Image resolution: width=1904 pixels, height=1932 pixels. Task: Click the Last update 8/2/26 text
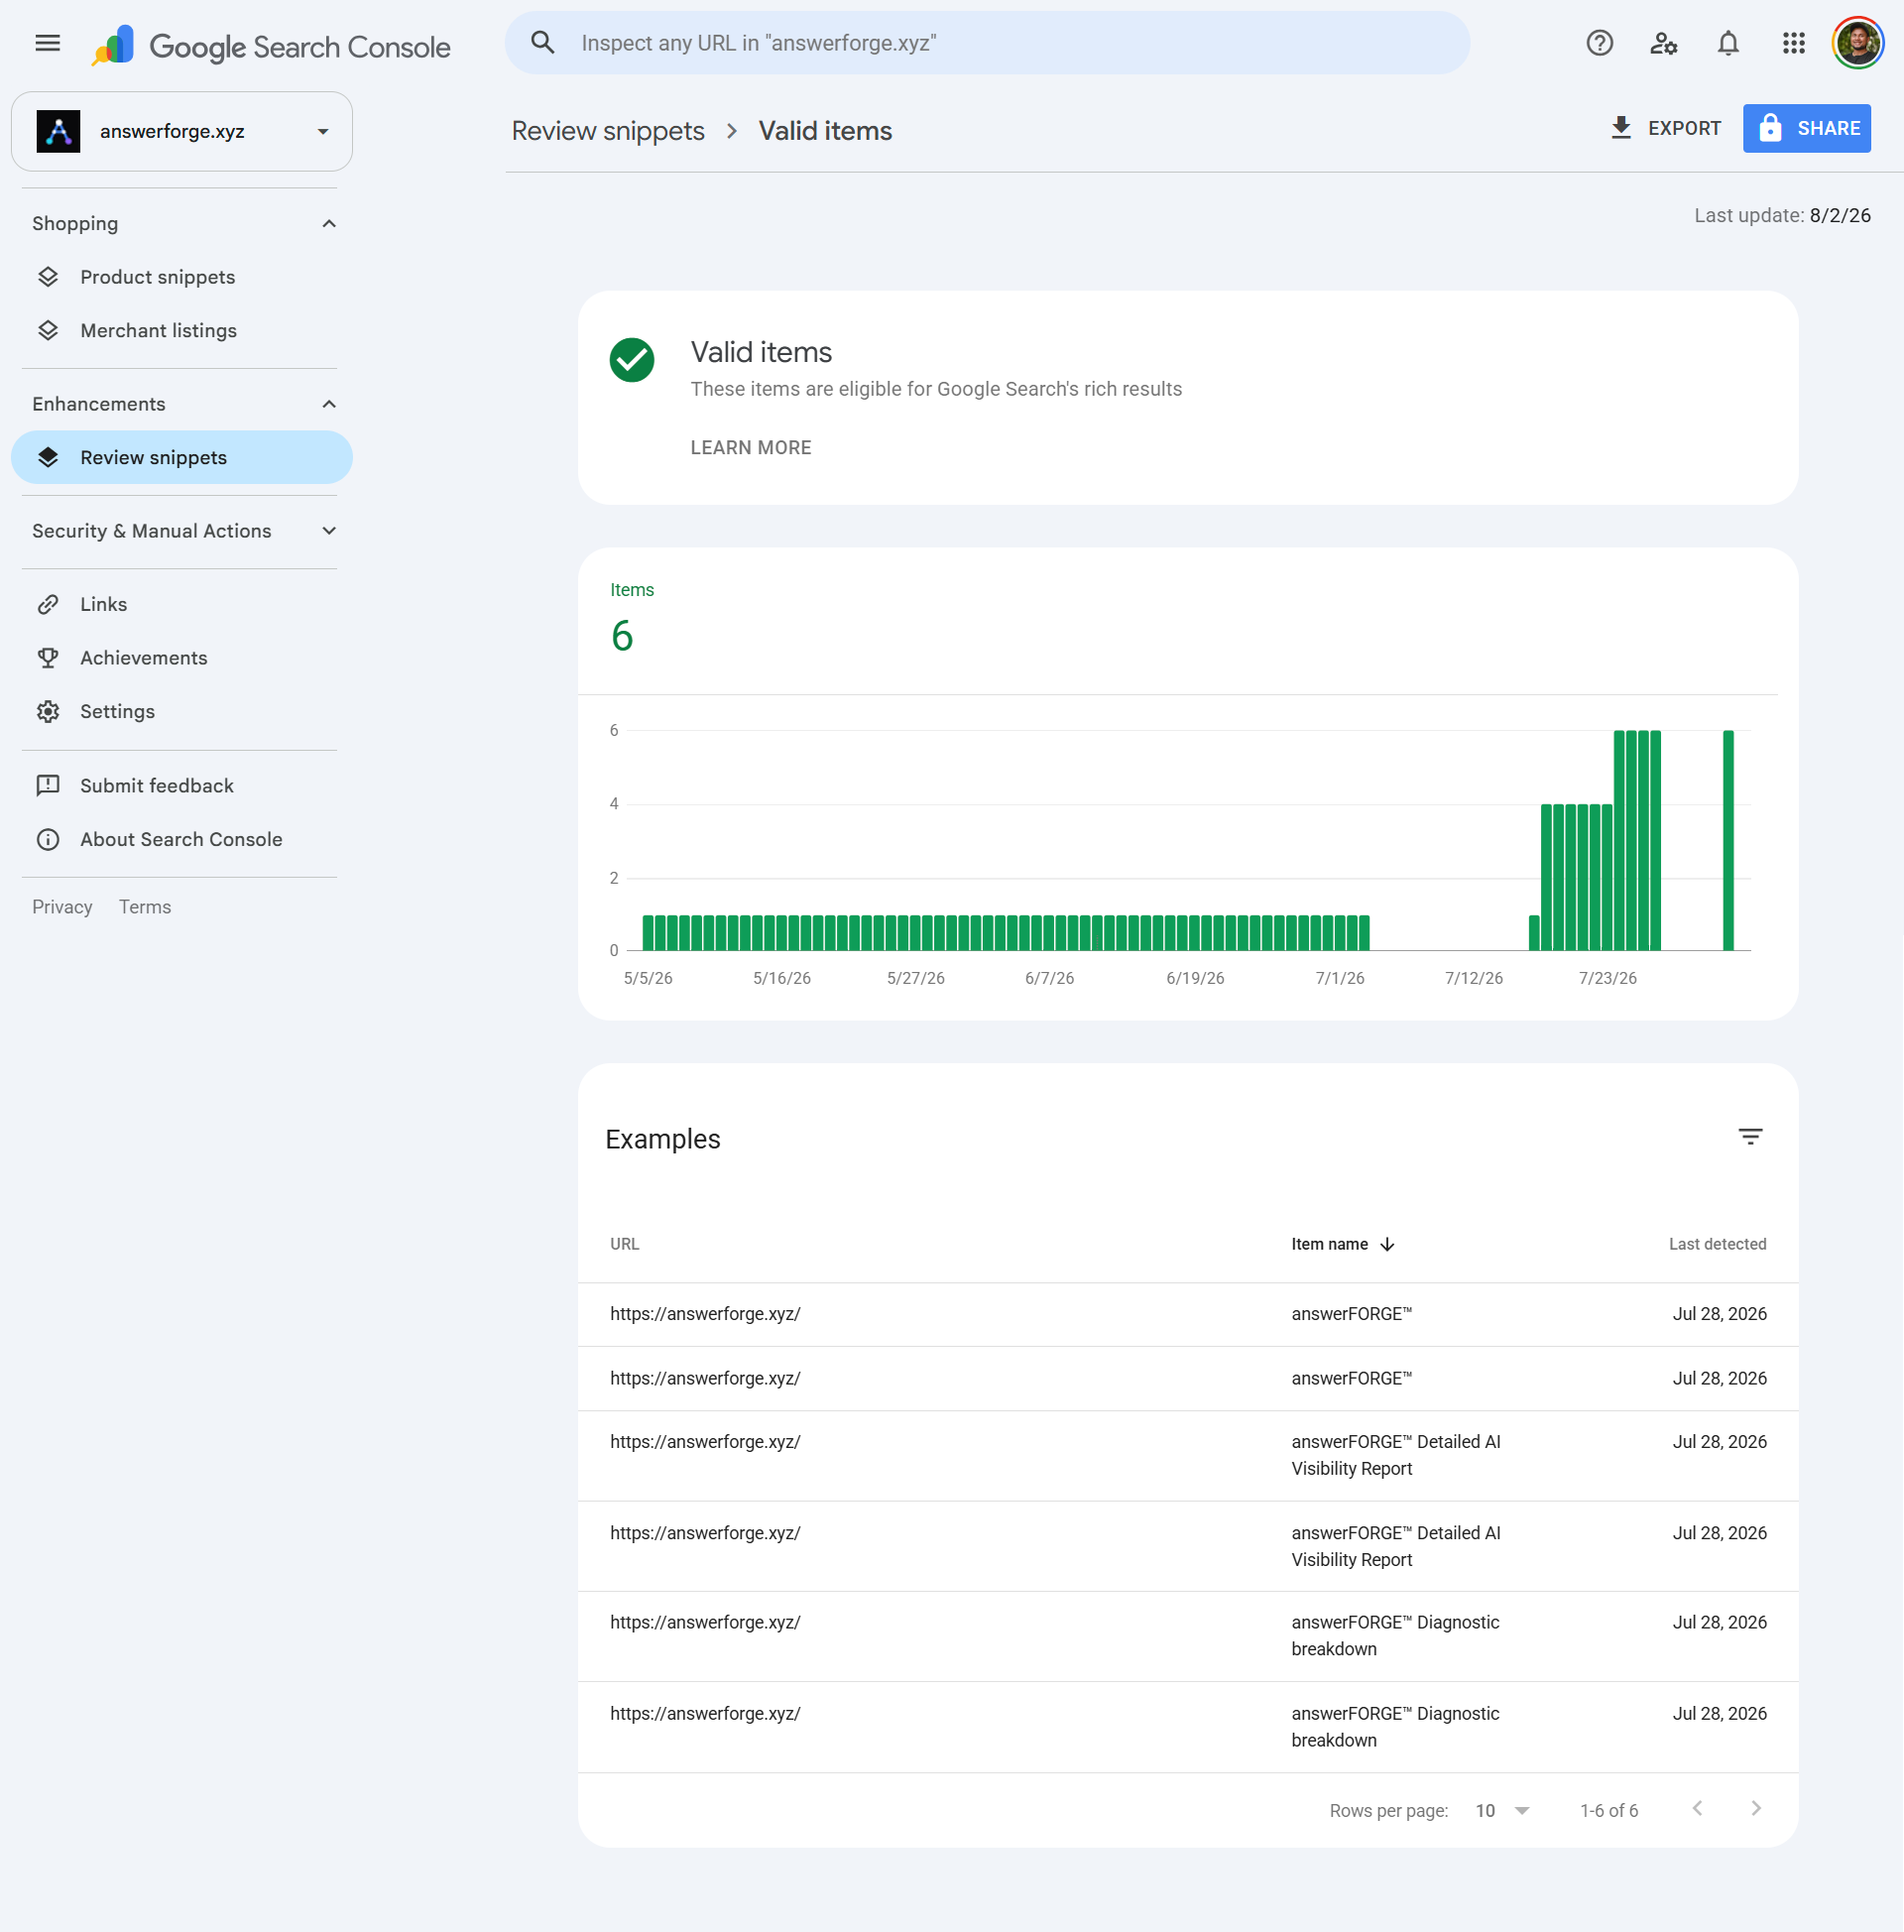(1782, 216)
